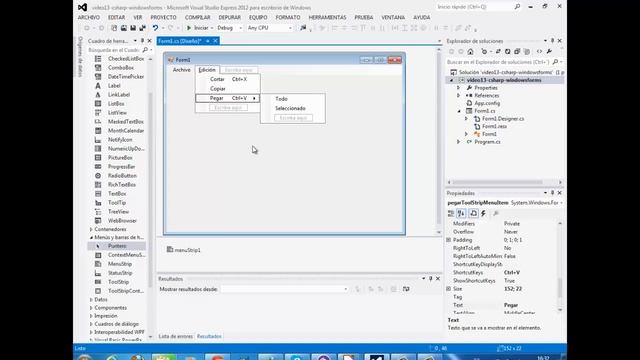640x360 pixels.
Task: Click the Undo toolbar icon
Action: click(155, 28)
